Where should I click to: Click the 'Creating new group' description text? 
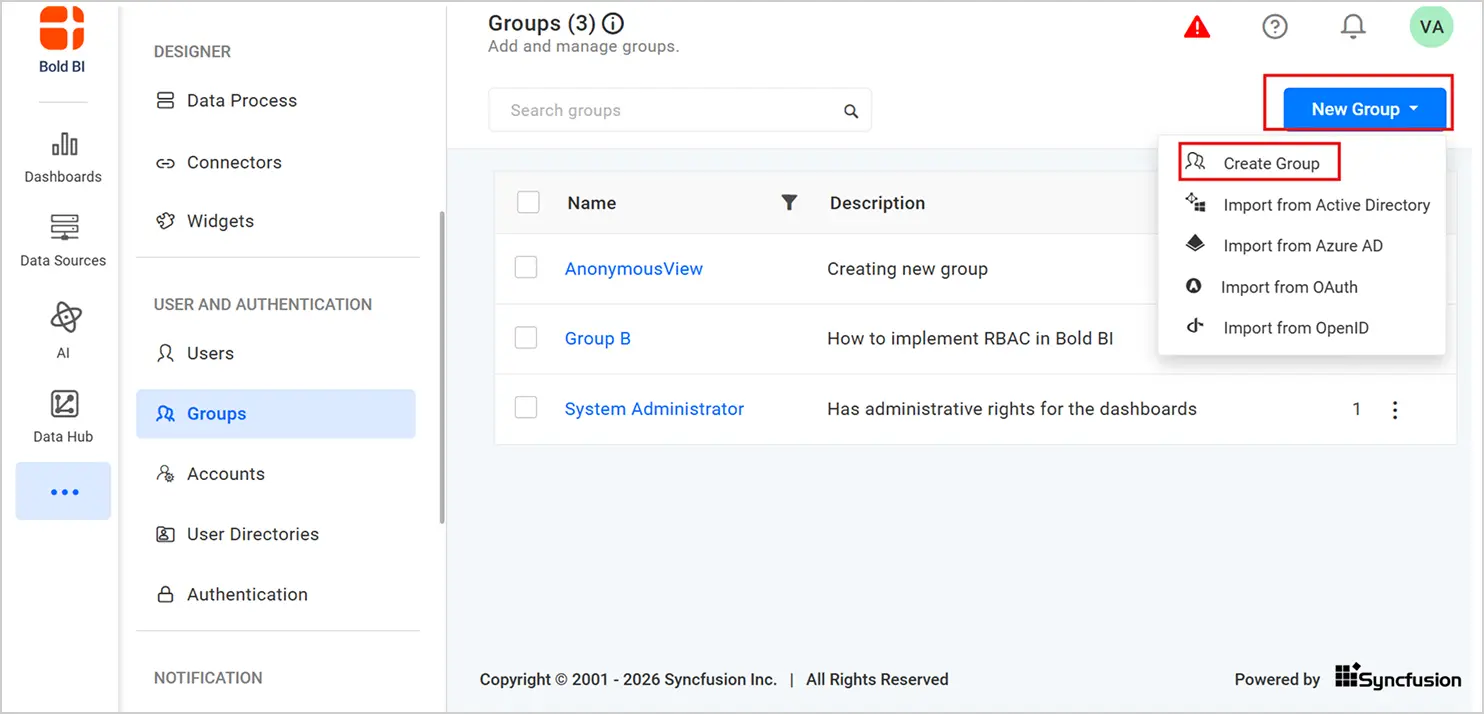tap(907, 269)
